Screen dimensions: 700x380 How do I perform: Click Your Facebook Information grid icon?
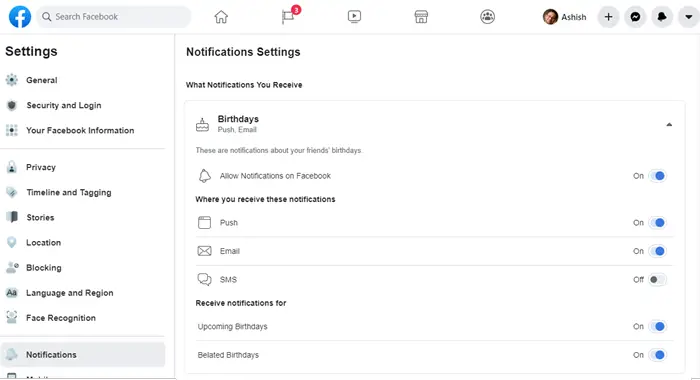pos(12,130)
